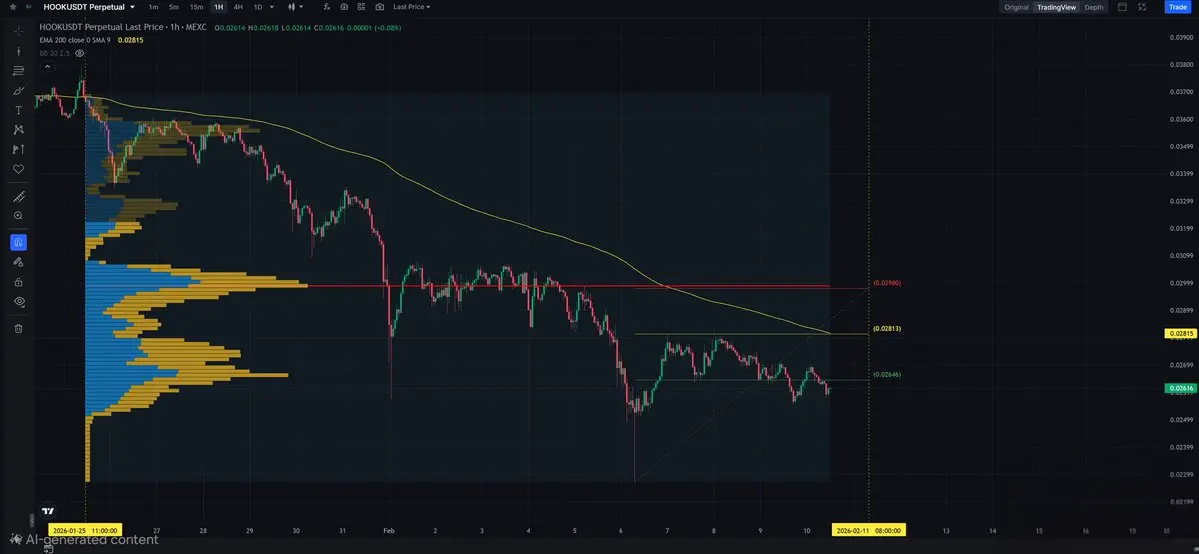Switch chart layout with window icon
This screenshot has height=554, width=1199.
(x=1123, y=7)
